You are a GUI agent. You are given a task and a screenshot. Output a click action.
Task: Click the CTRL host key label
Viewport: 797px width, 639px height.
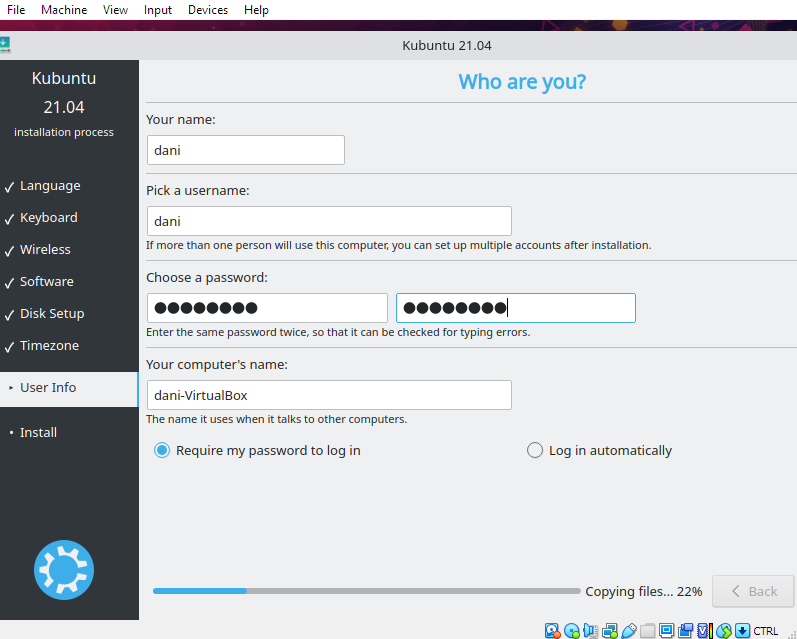(x=765, y=631)
